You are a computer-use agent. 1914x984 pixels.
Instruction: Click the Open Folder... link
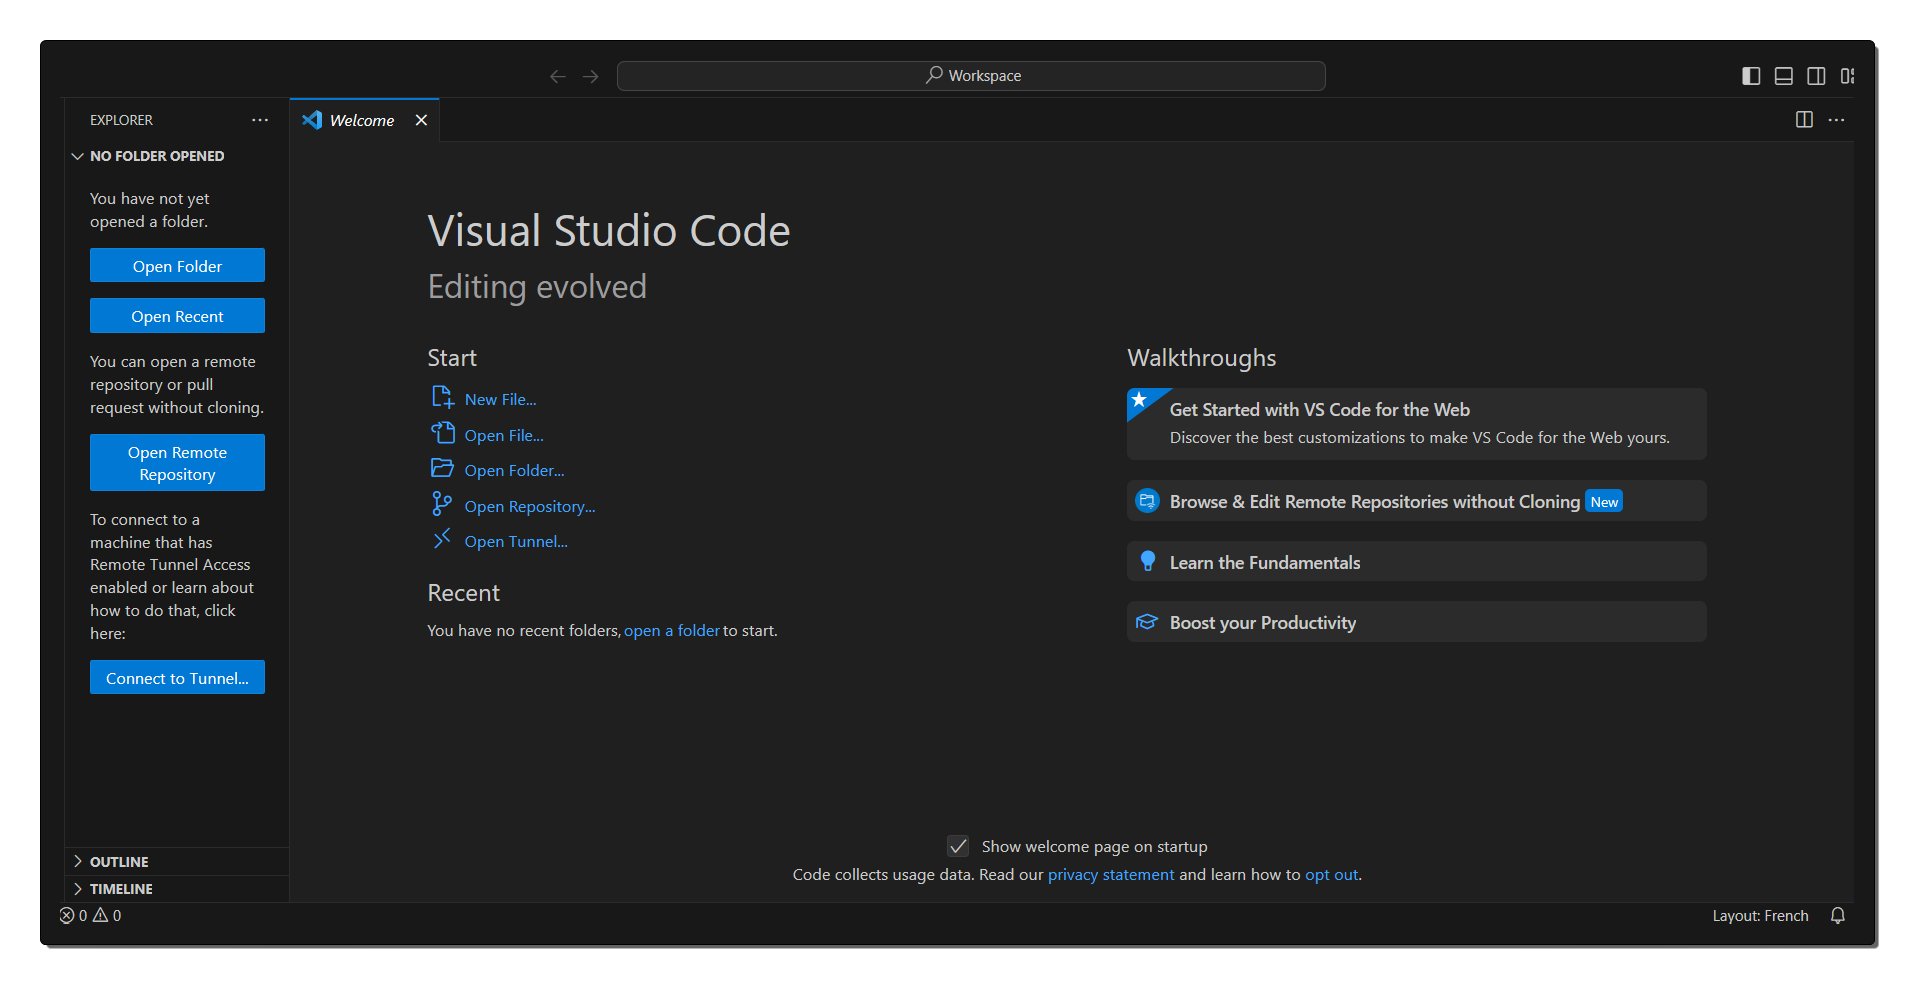coord(514,471)
